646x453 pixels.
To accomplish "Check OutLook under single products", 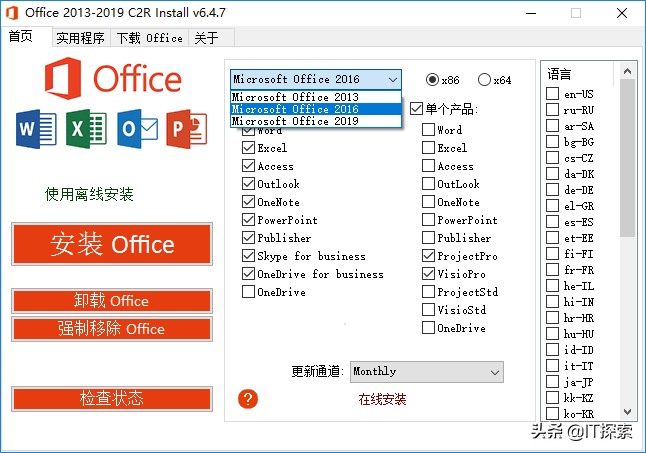I will tap(428, 184).
